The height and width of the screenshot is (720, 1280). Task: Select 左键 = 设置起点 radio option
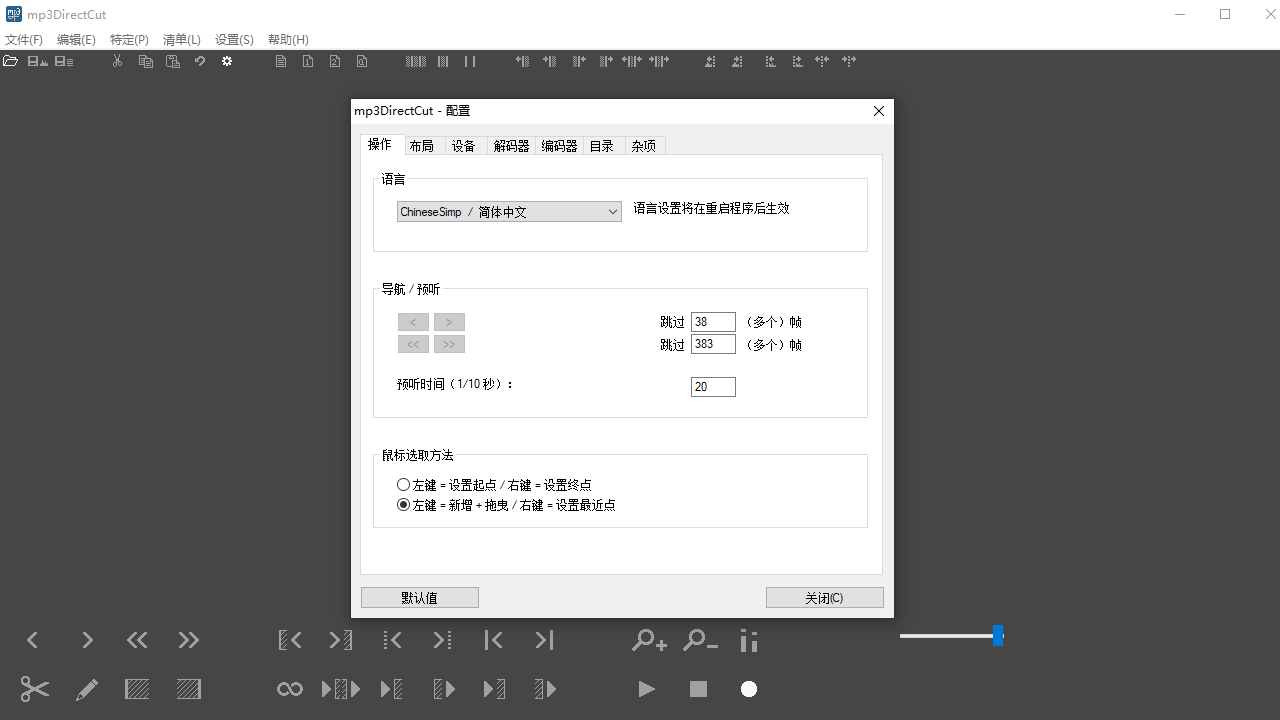pos(404,484)
